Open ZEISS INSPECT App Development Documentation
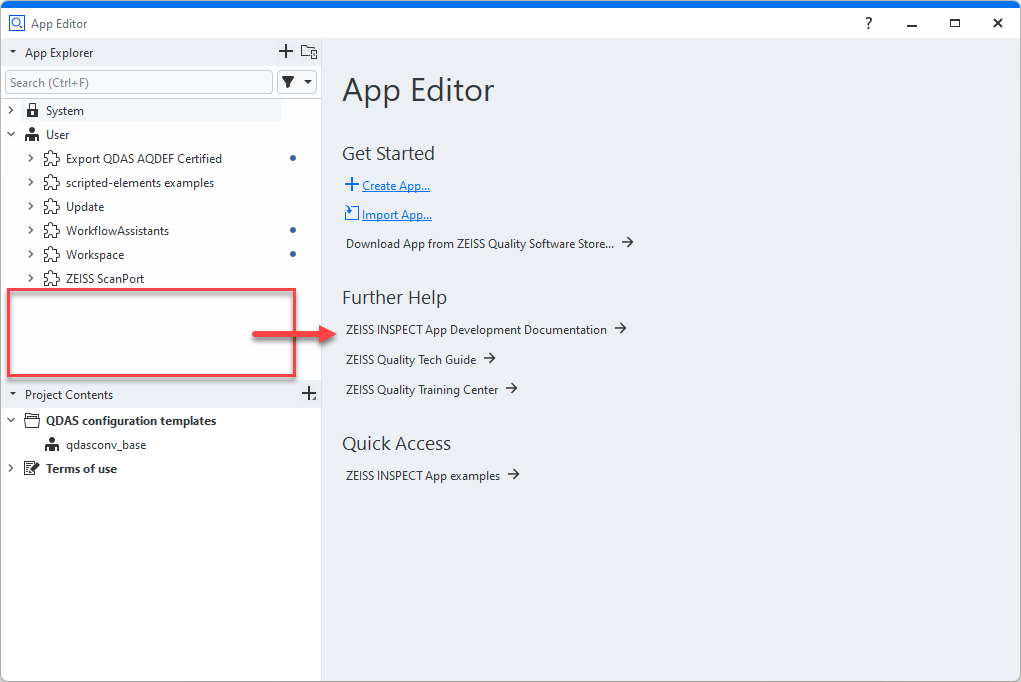Screen dimensions: 1021x682 [477, 329]
